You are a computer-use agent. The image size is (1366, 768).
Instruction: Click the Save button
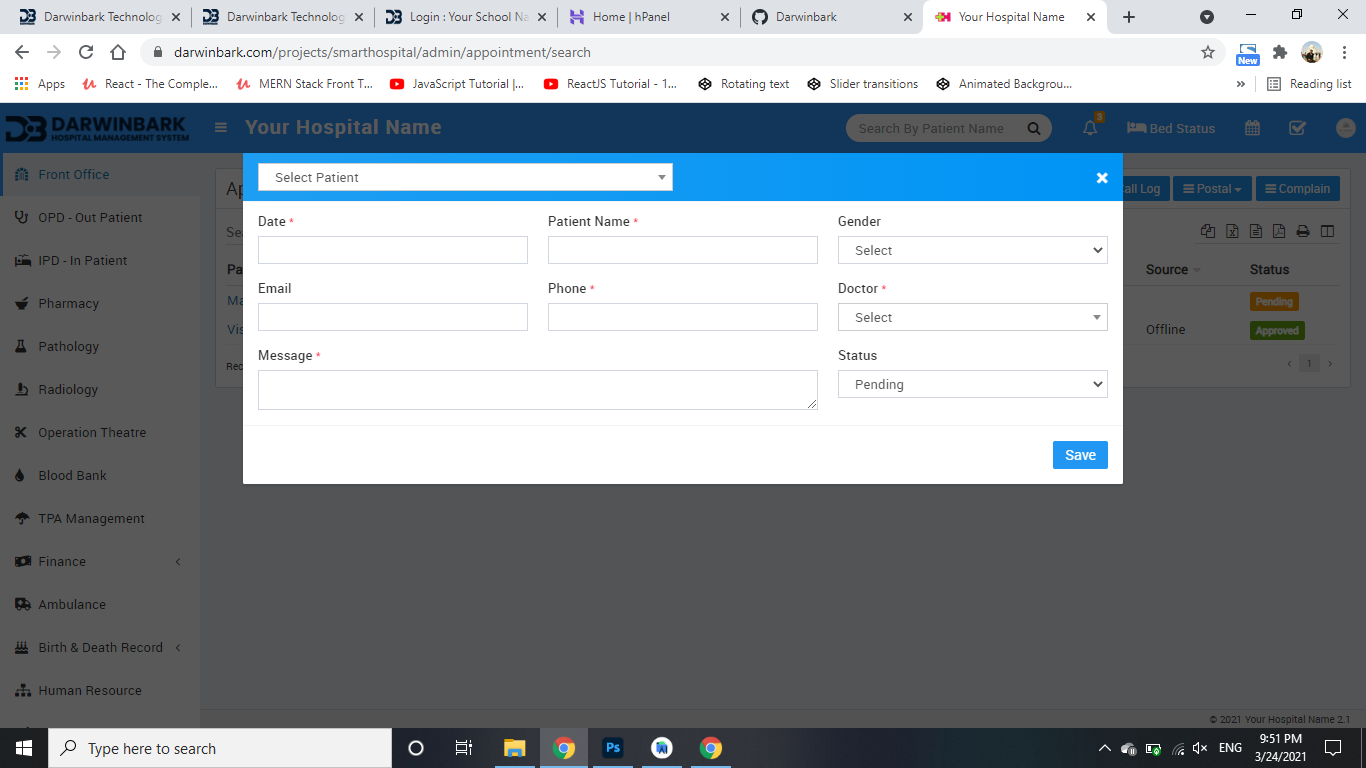(1080, 455)
